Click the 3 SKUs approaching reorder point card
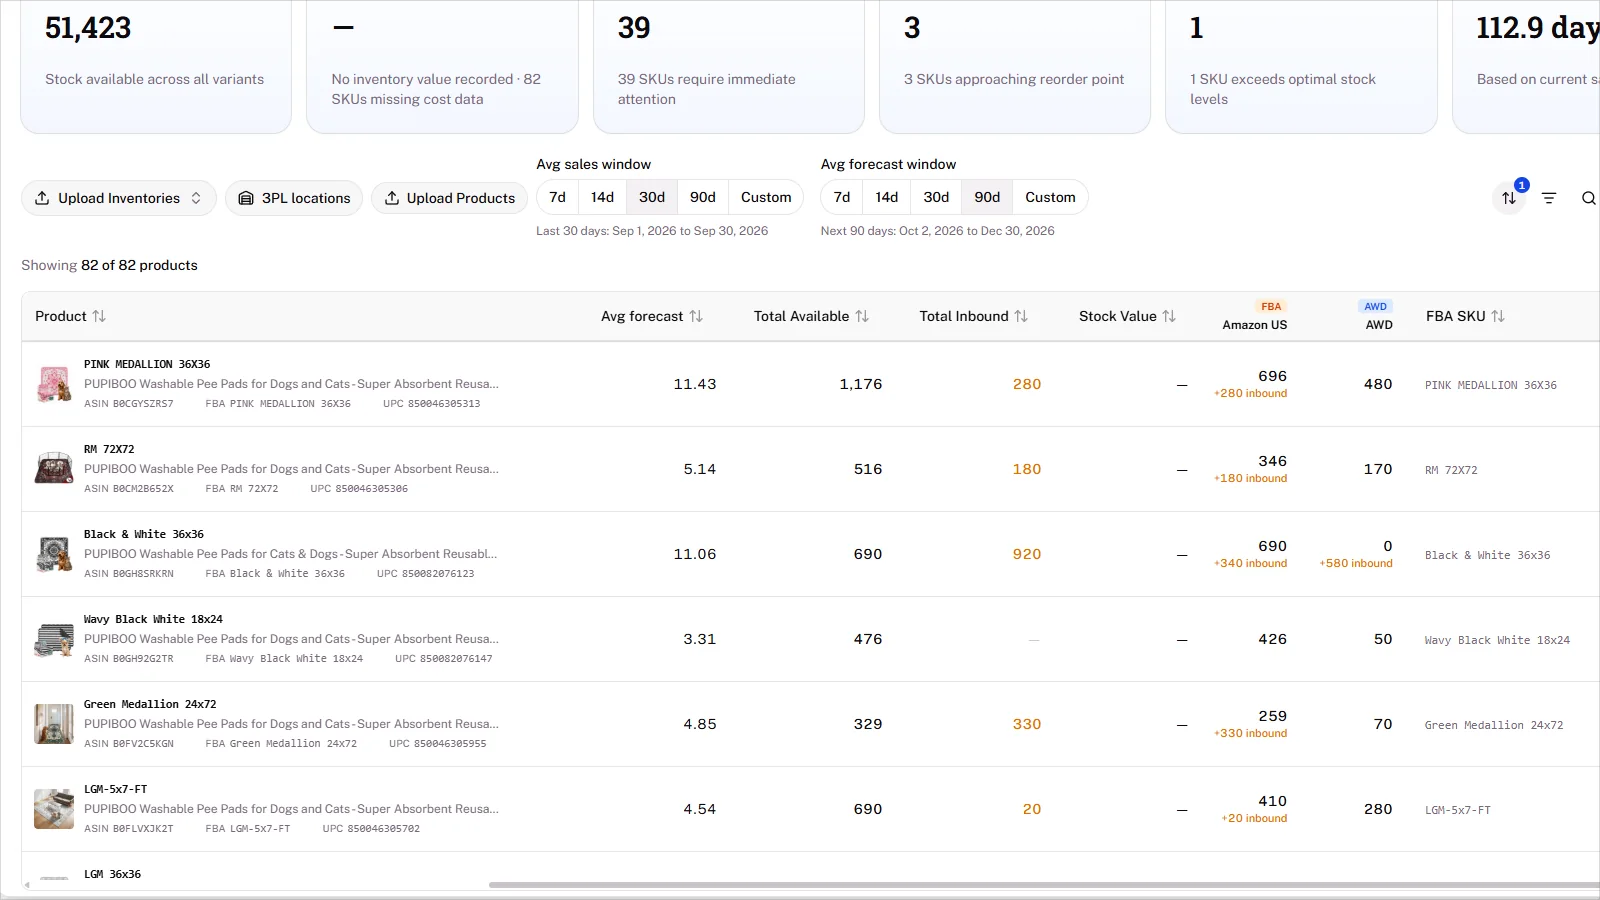This screenshot has height=900, width=1600. tap(1015, 66)
